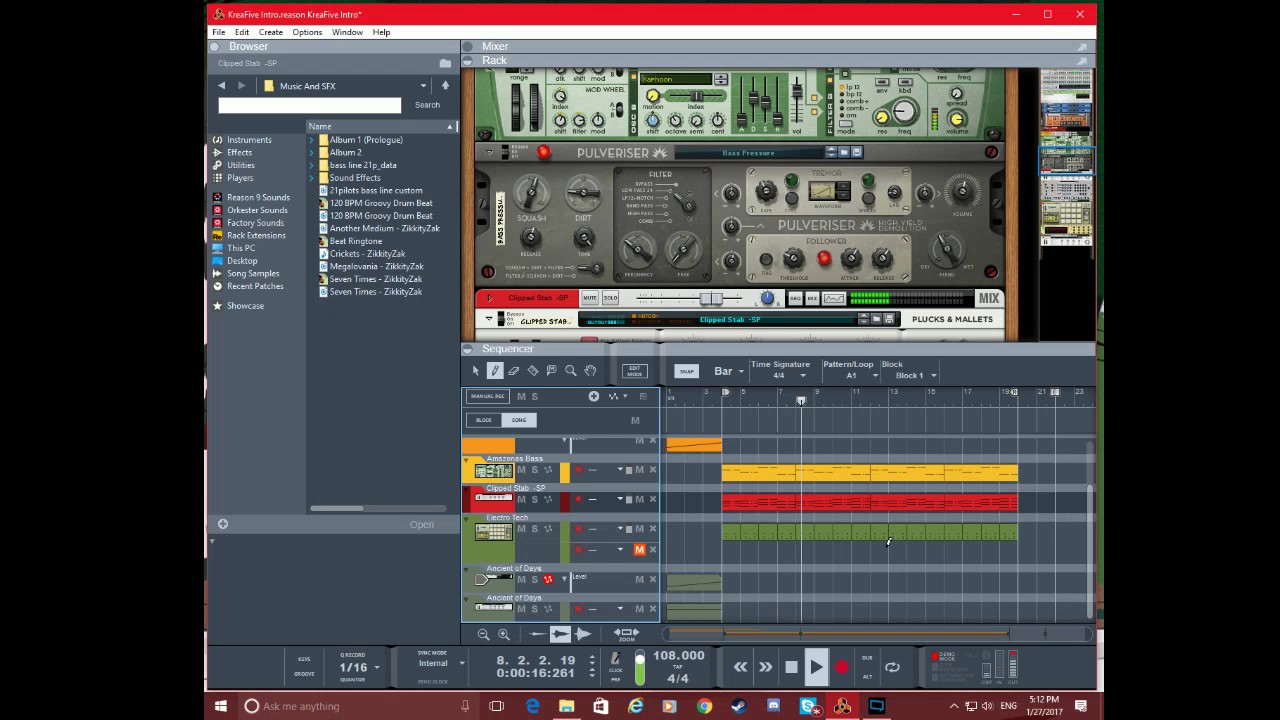Click the red Record button
Screen dimensions: 1280x720
pyautogui.click(x=842, y=667)
